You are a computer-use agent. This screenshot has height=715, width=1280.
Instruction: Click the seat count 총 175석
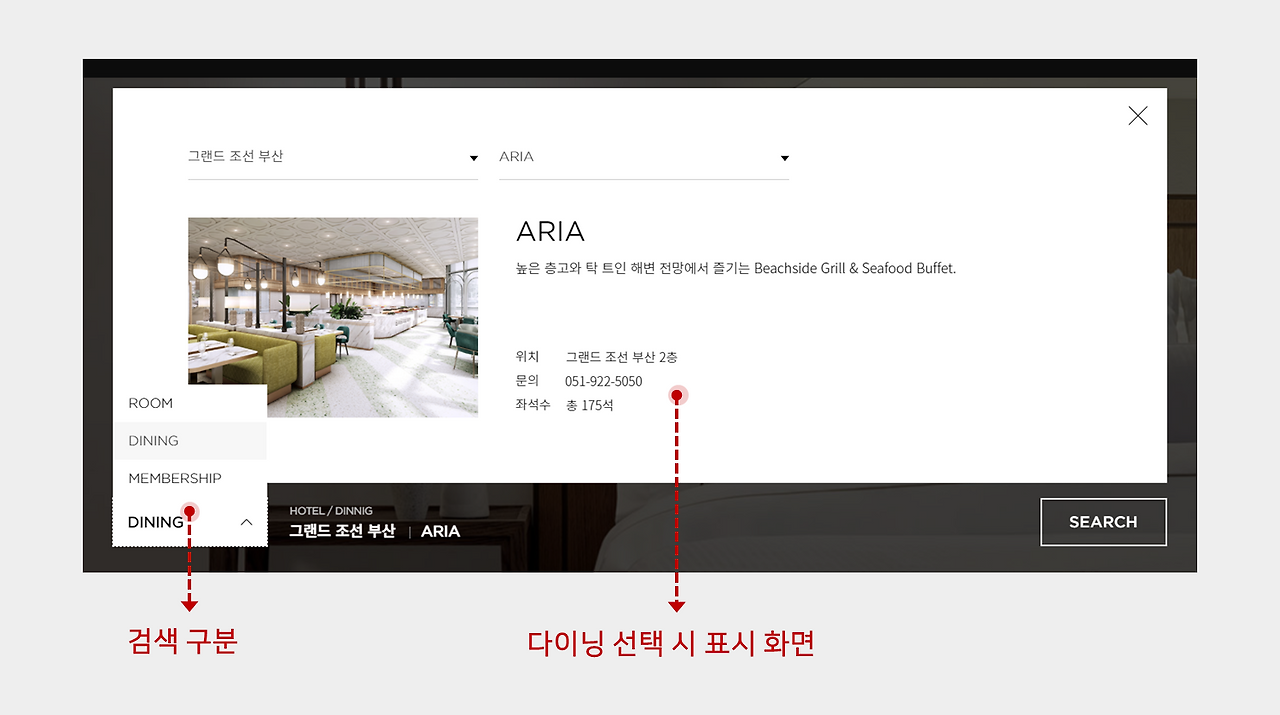(x=589, y=405)
